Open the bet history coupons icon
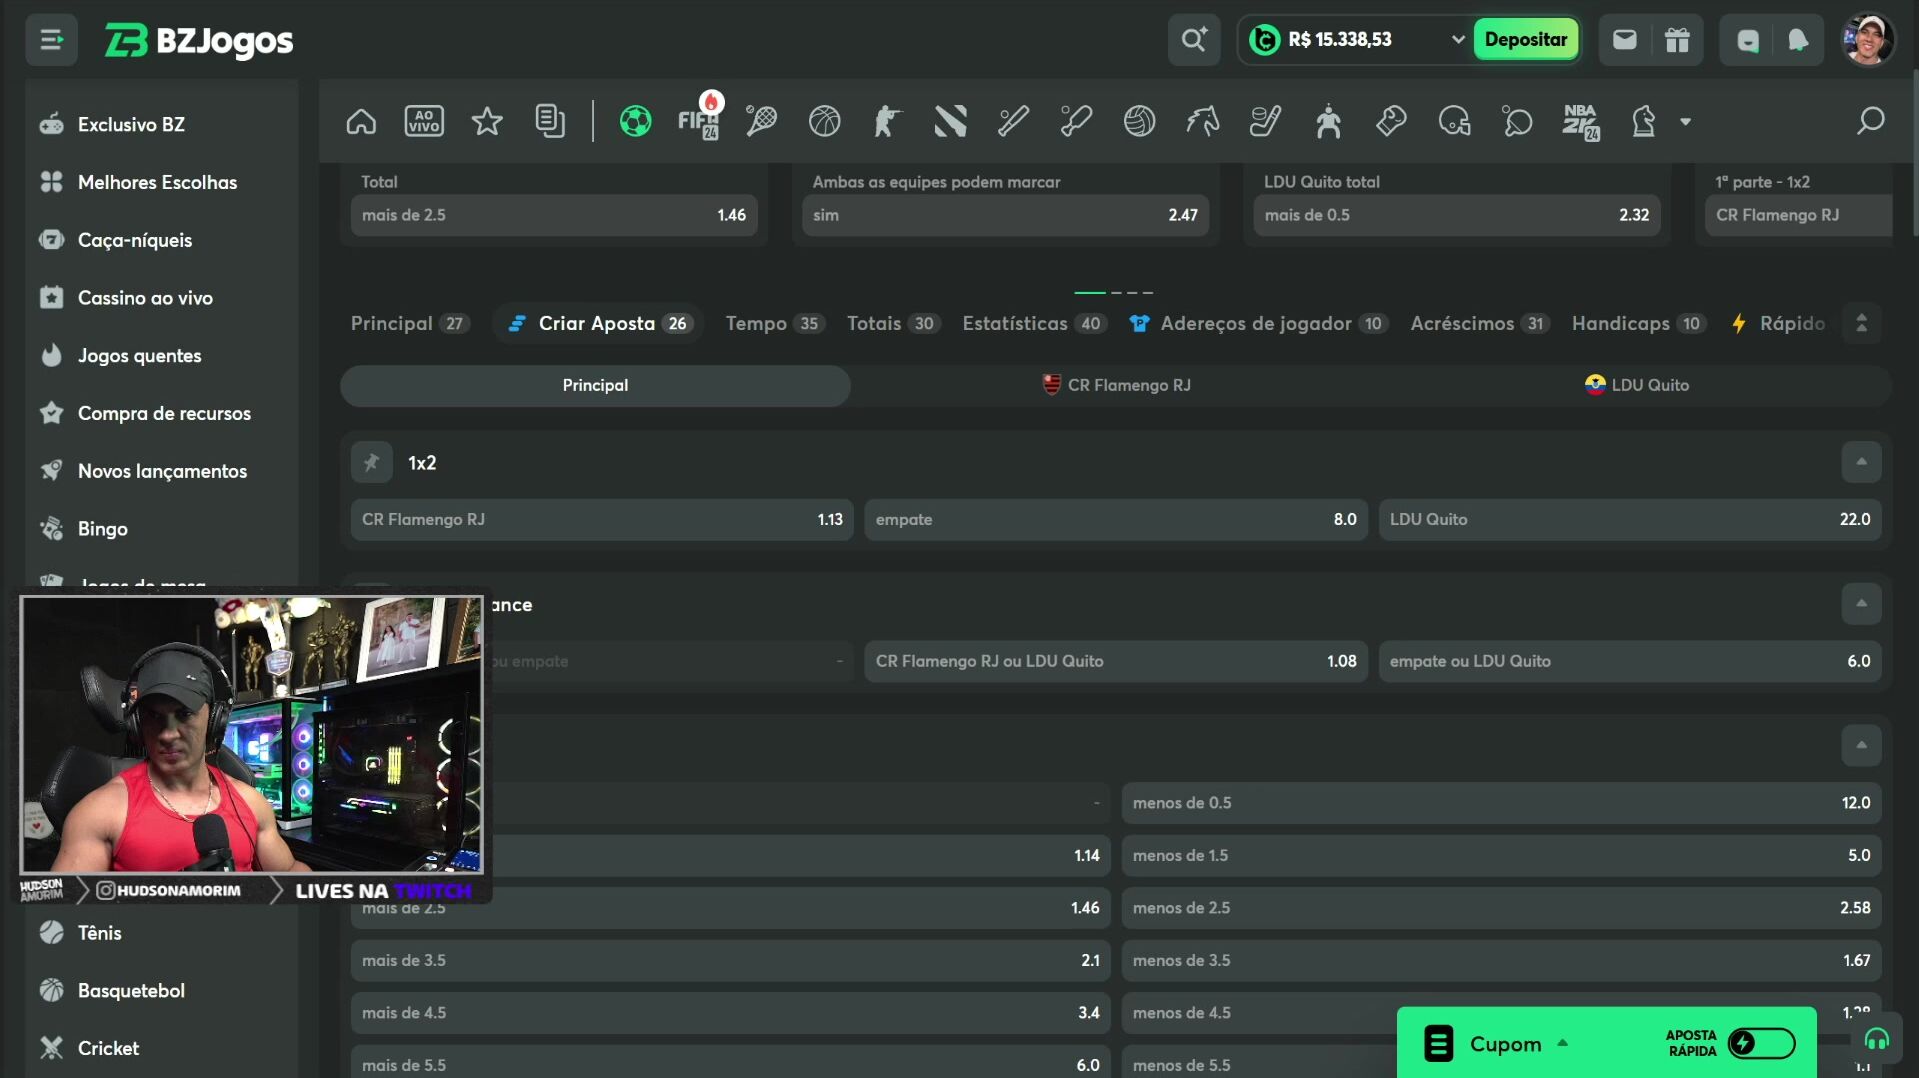This screenshot has width=1919, height=1078. tap(550, 122)
